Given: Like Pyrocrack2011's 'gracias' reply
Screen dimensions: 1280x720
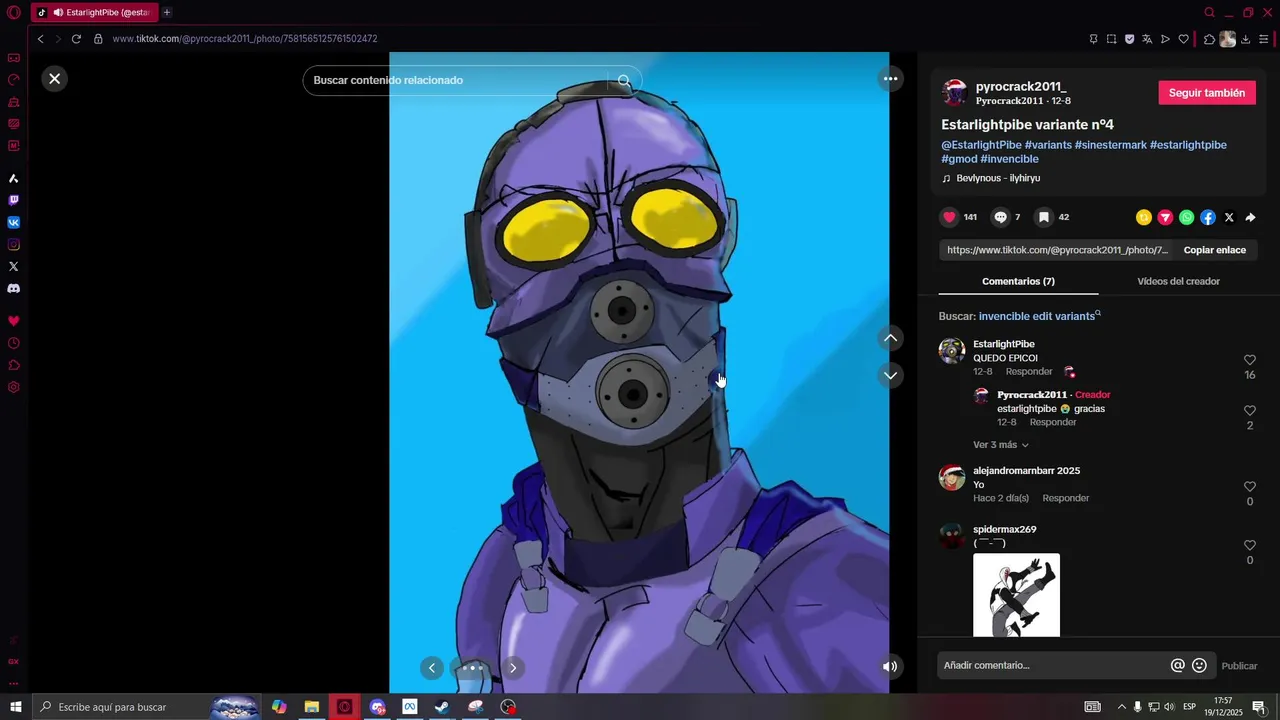Looking at the screenshot, I should [1249, 411].
